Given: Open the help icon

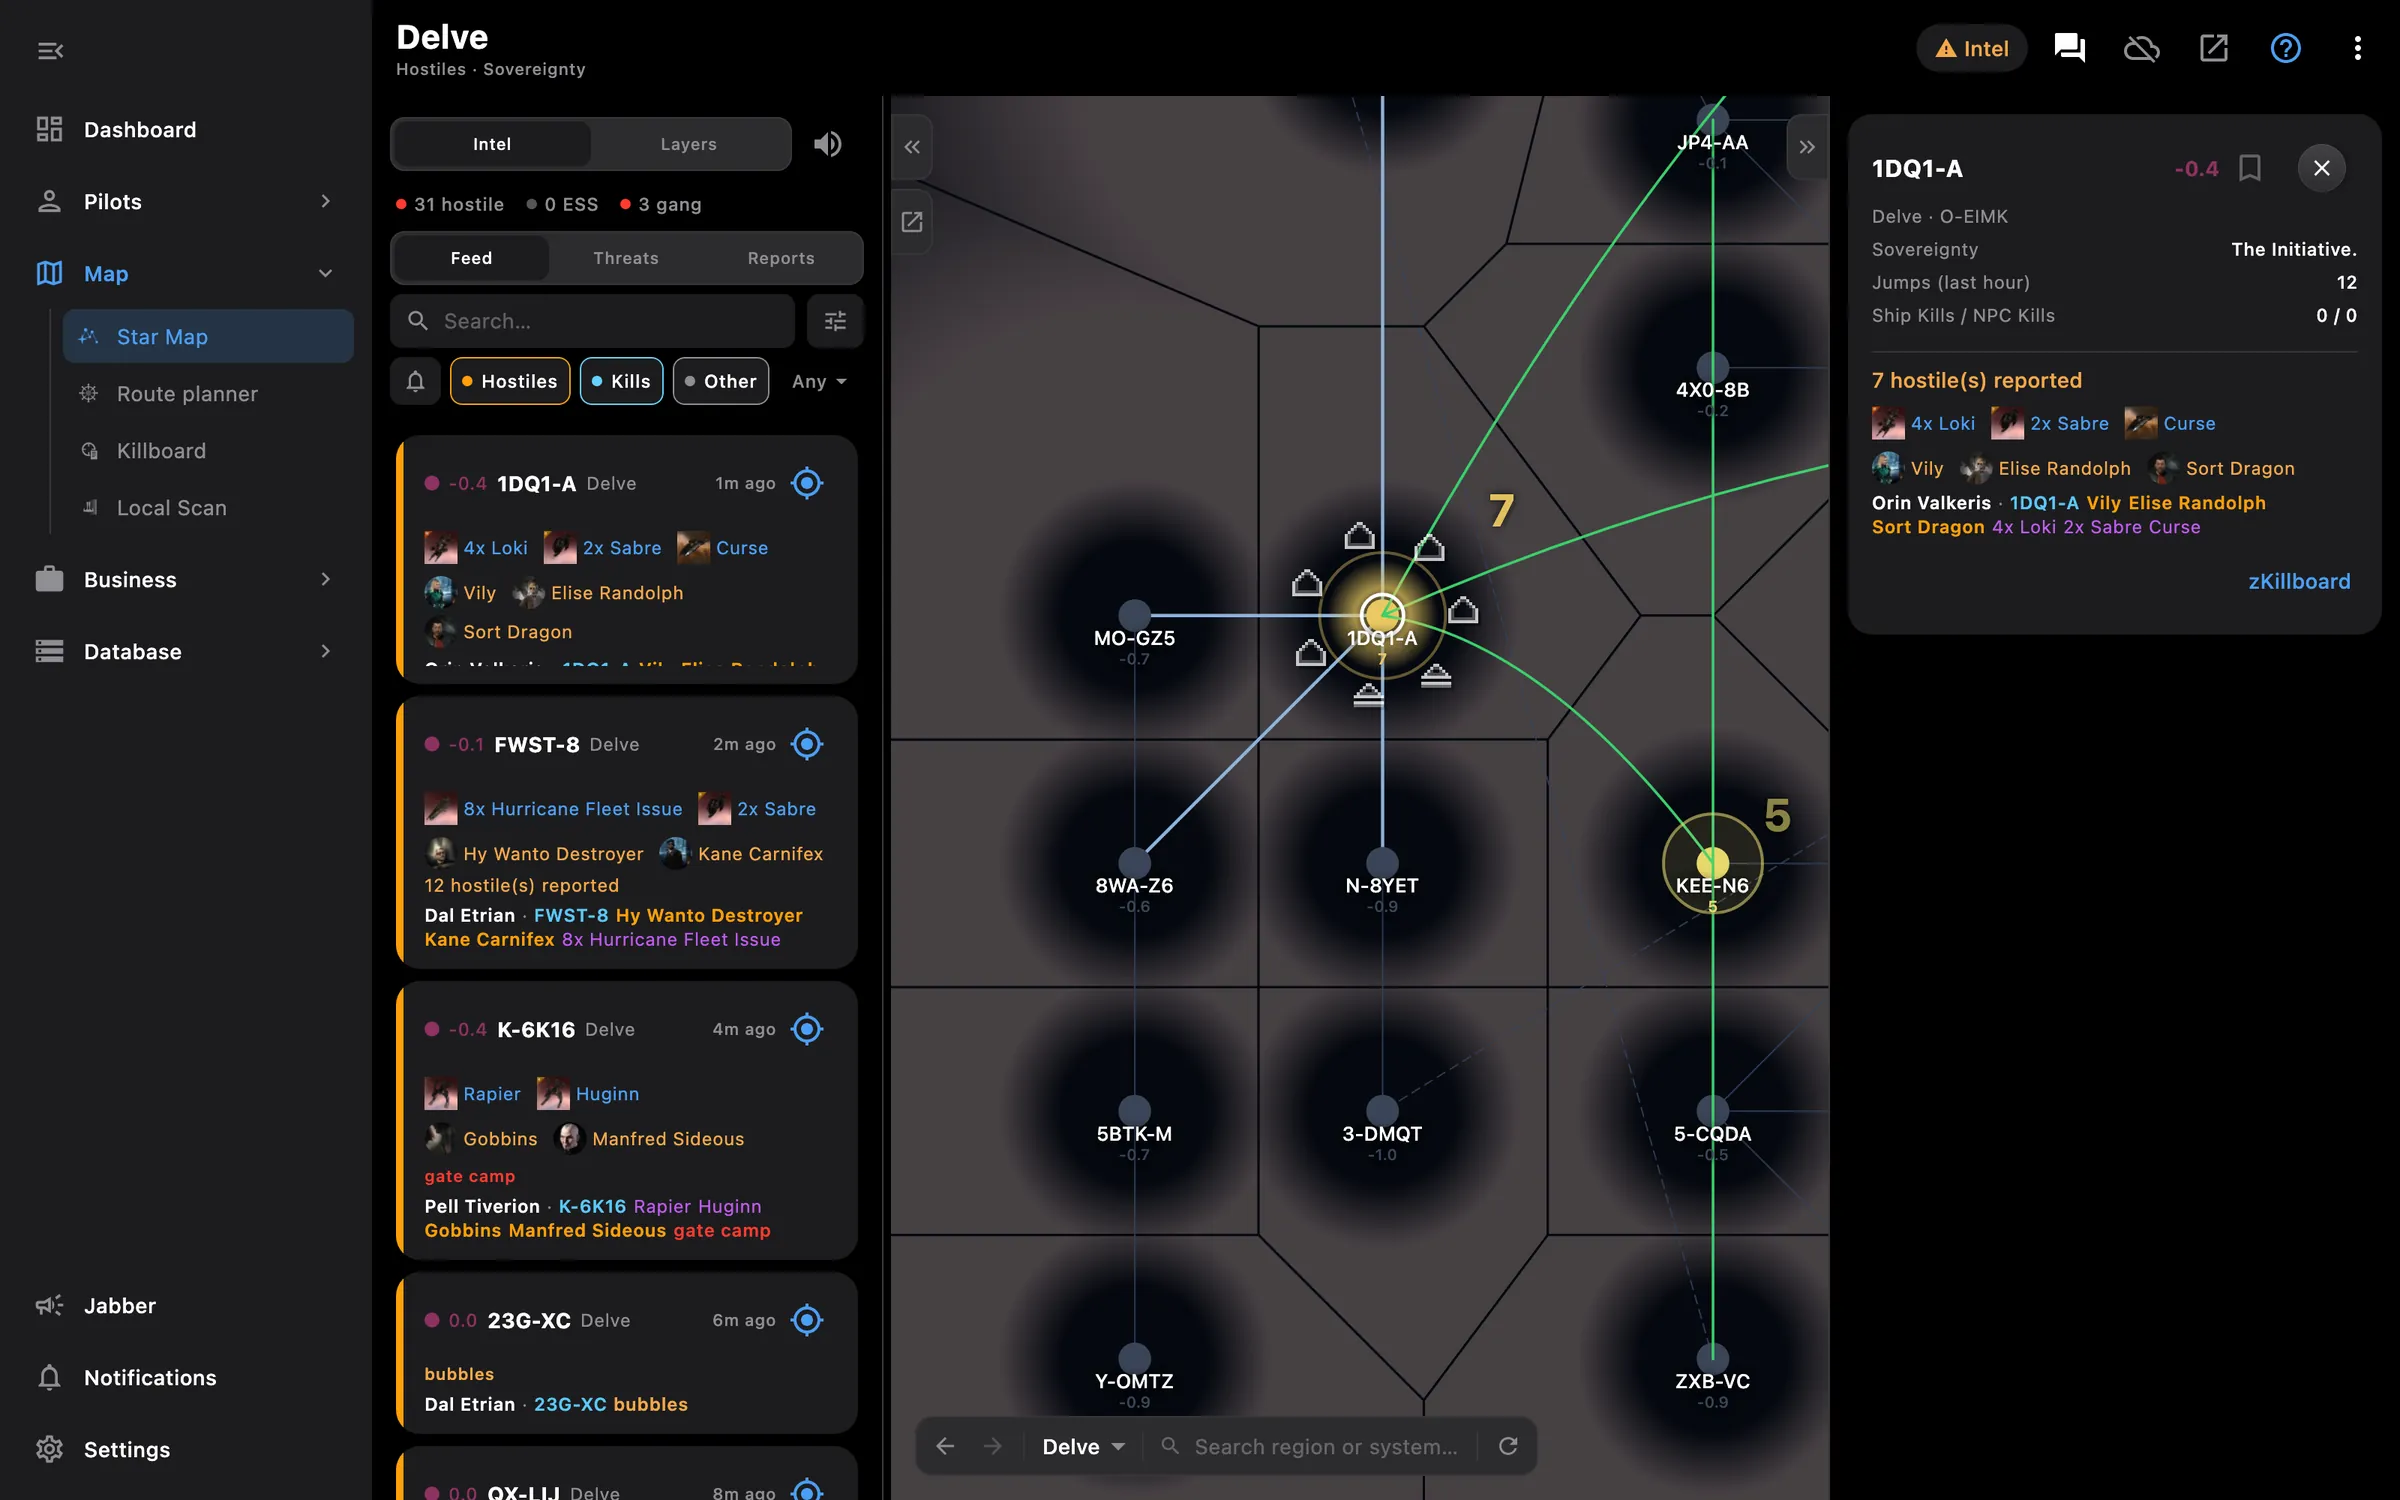Looking at the screenshot, I should coord(2285,48).
